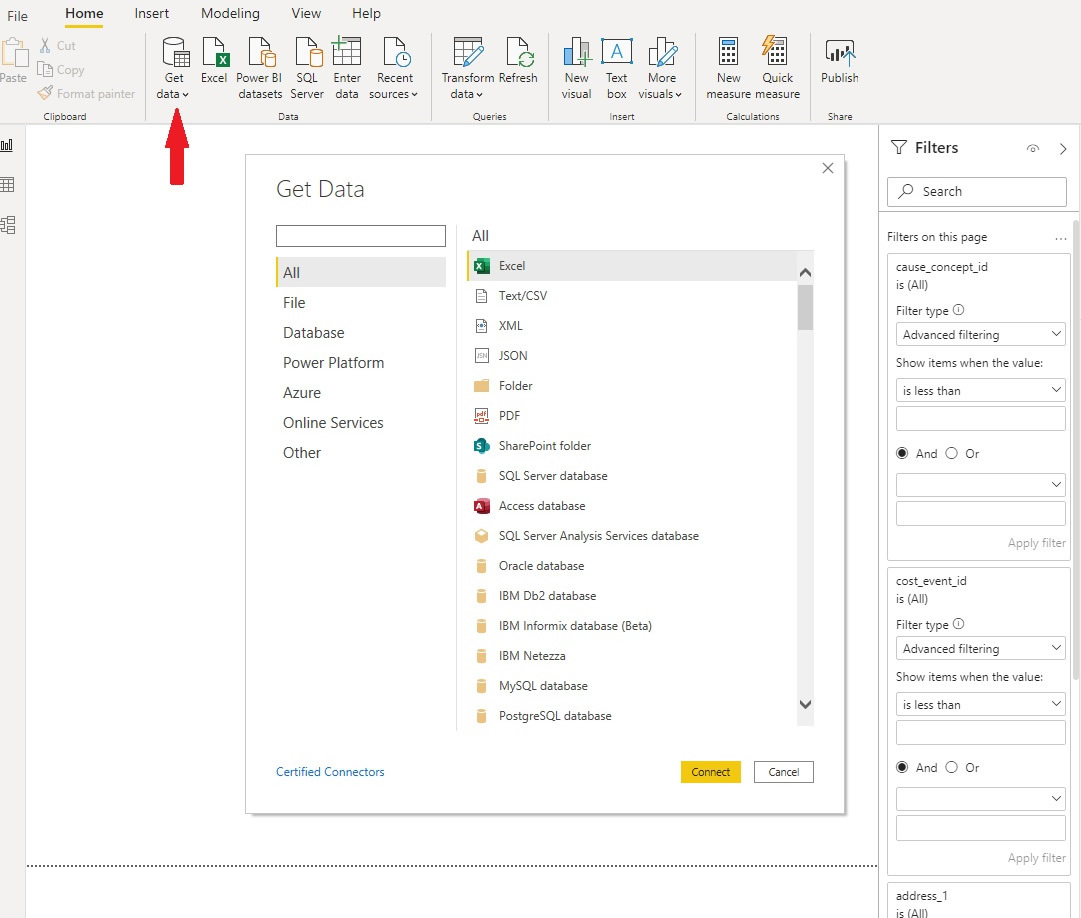Select PDF connector in list
Image resolution: width=1081 pixels, height=918 pixels.
click(x=632, y=416)
